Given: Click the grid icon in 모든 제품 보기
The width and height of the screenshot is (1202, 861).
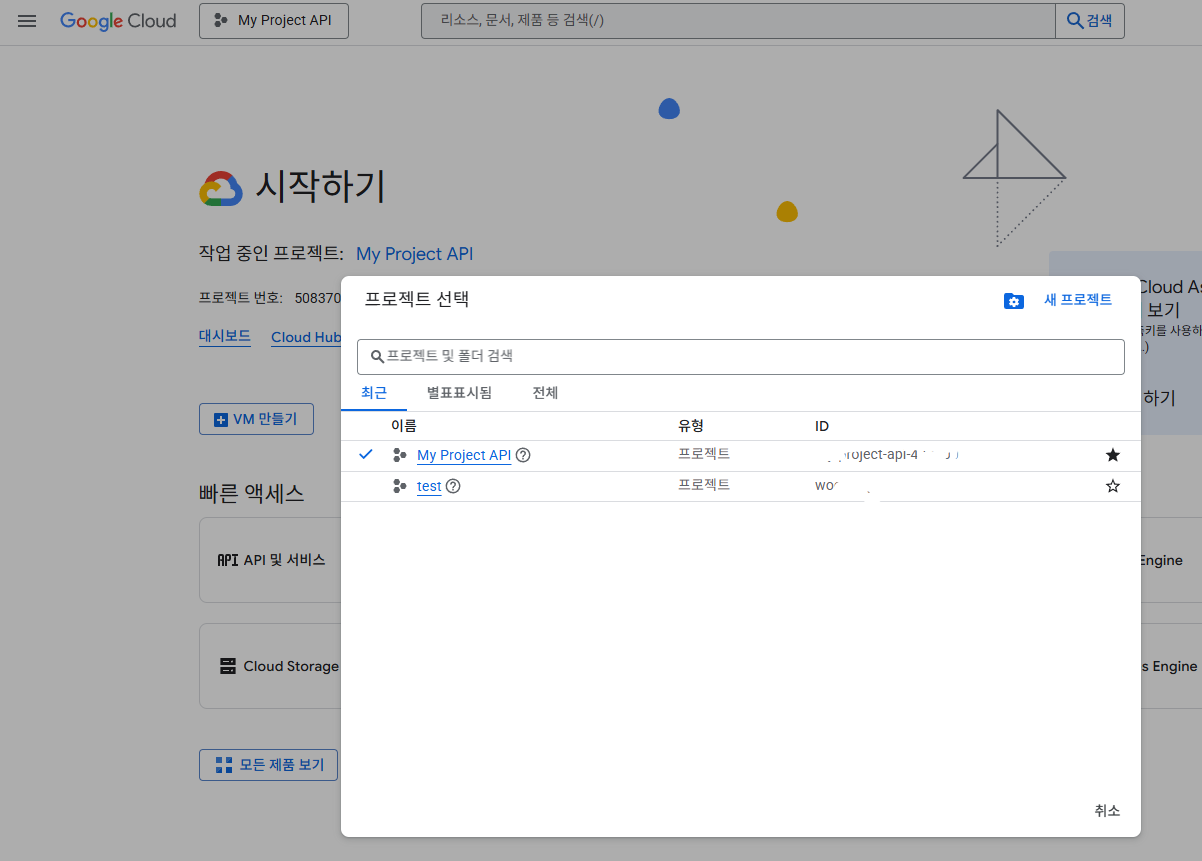Looking at the screenshot, I should pos(224,765).
